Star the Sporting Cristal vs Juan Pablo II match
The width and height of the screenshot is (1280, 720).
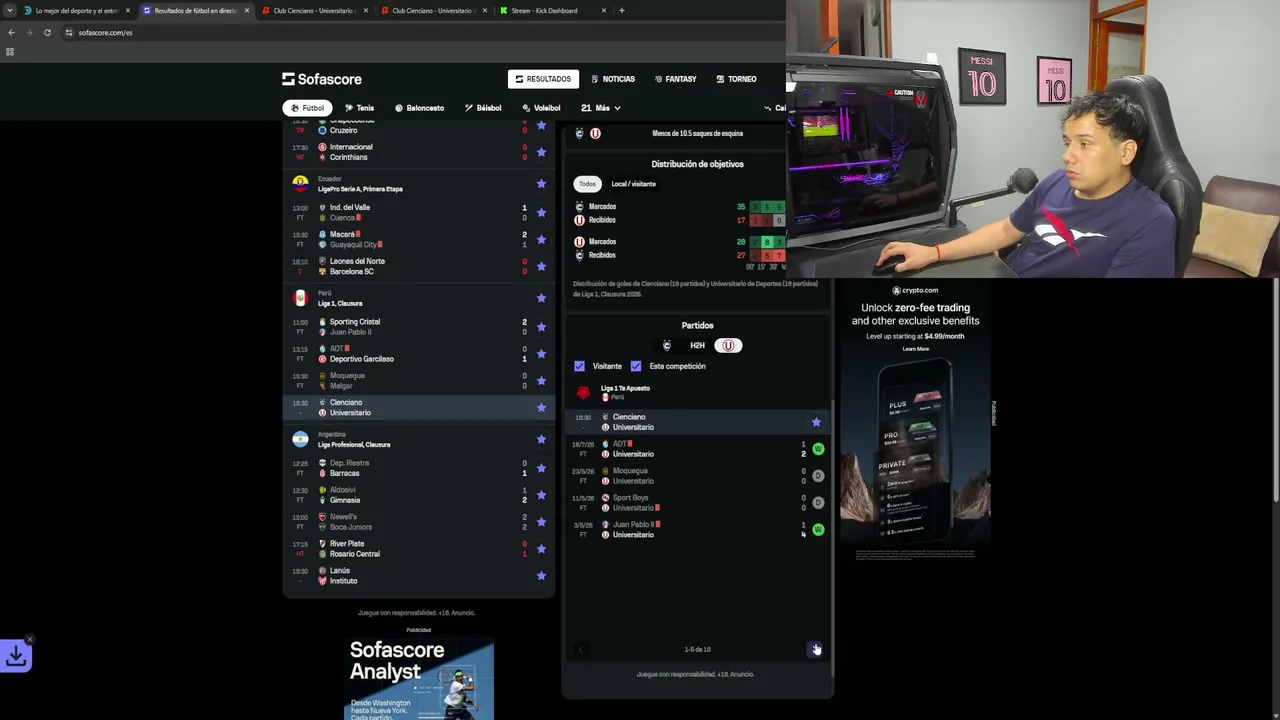pyautogui.click(x=541, y=327)
